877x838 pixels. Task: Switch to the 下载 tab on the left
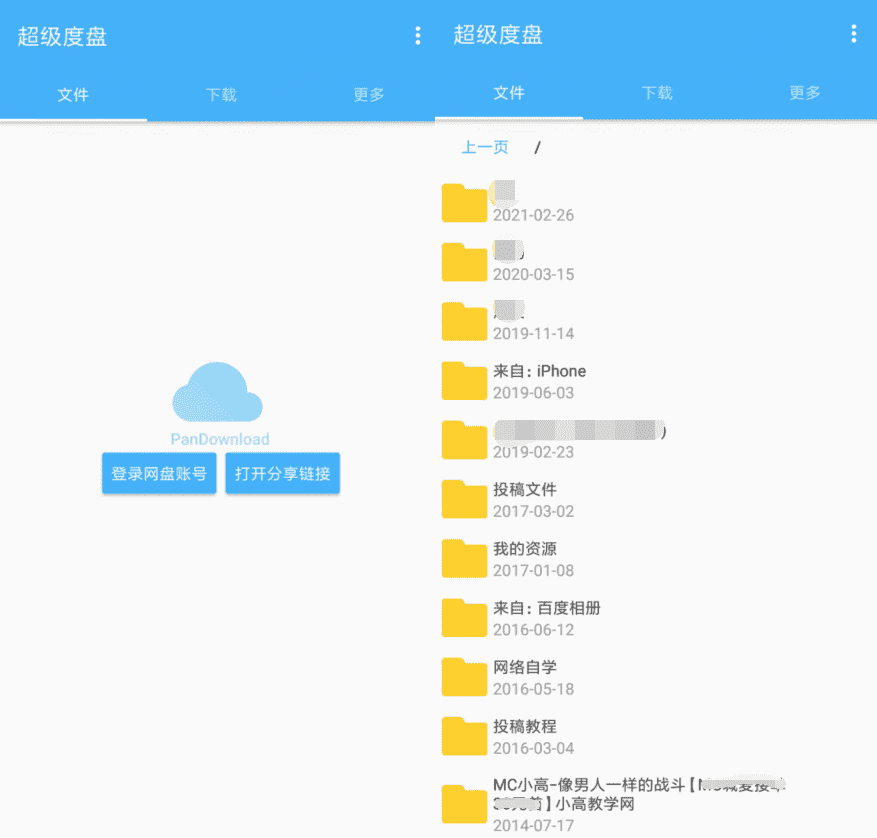point(220,95)
